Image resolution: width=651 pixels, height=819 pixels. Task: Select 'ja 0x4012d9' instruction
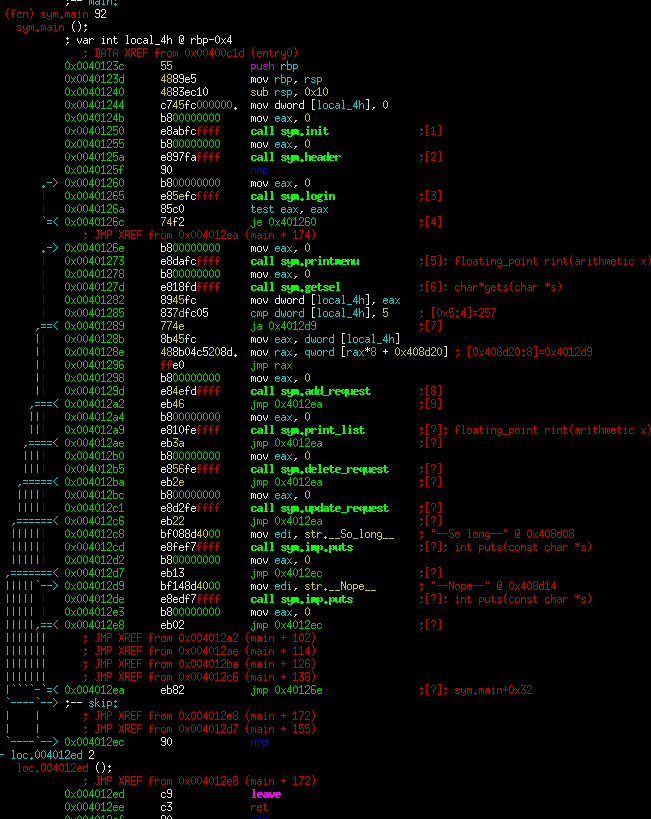283,326
